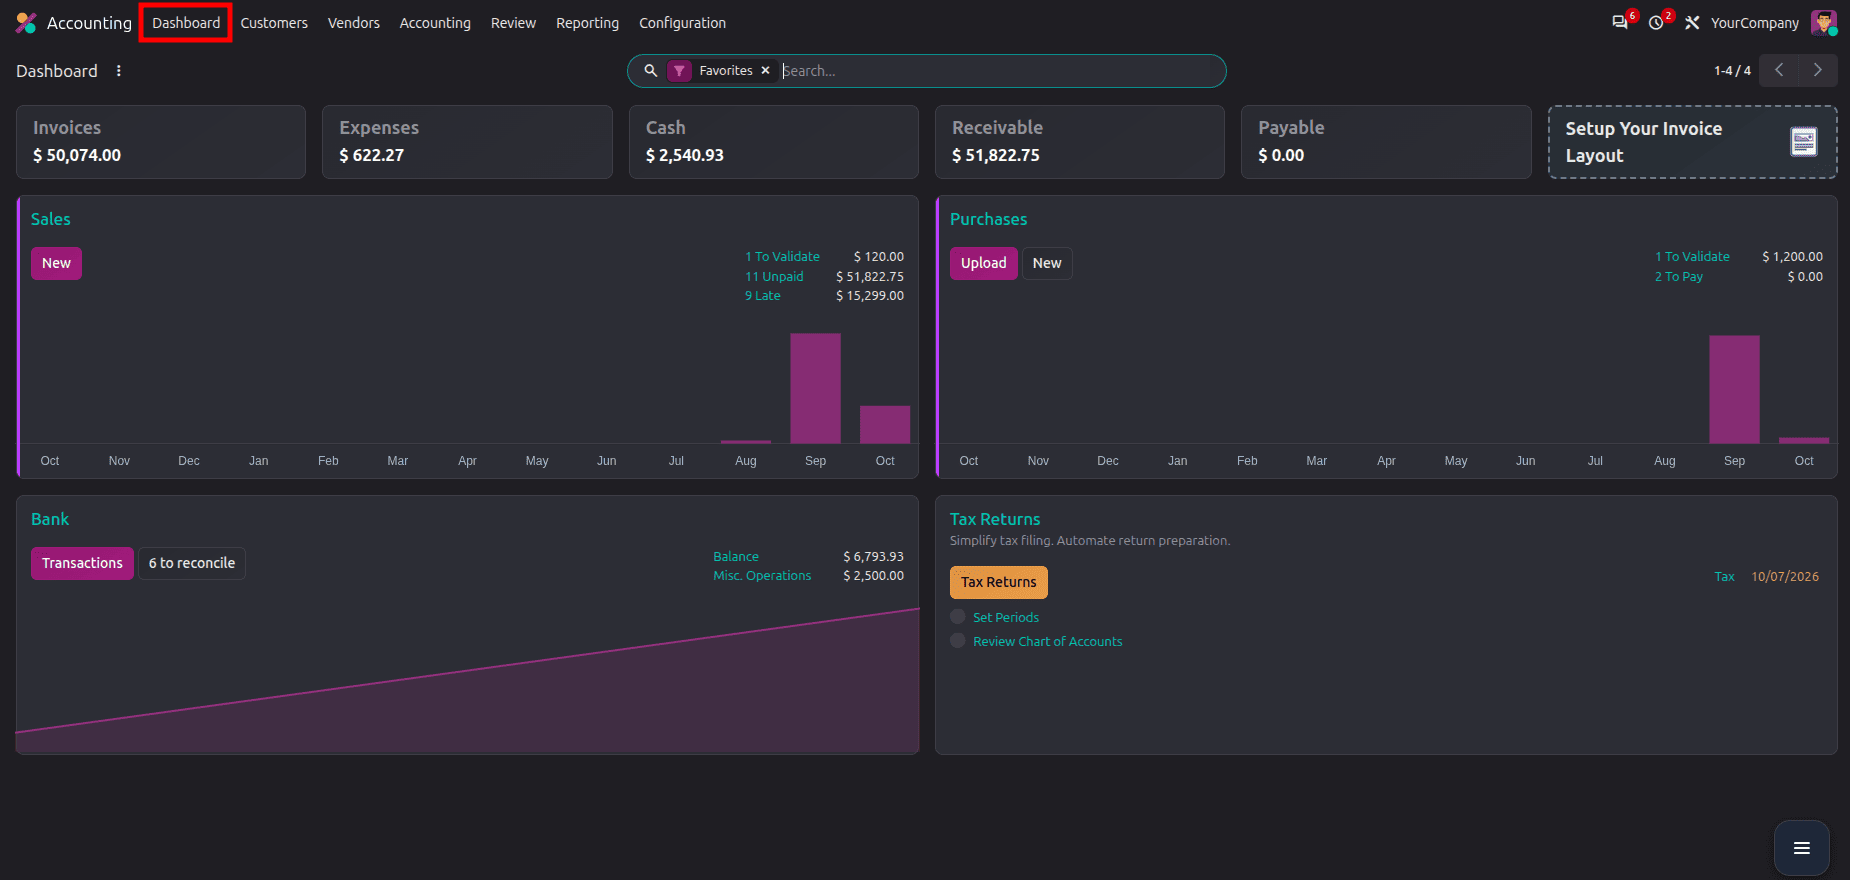The image size is (1850, 880).
Task: Mark Set Periods step as done
Action: click(x=958, y=617)
